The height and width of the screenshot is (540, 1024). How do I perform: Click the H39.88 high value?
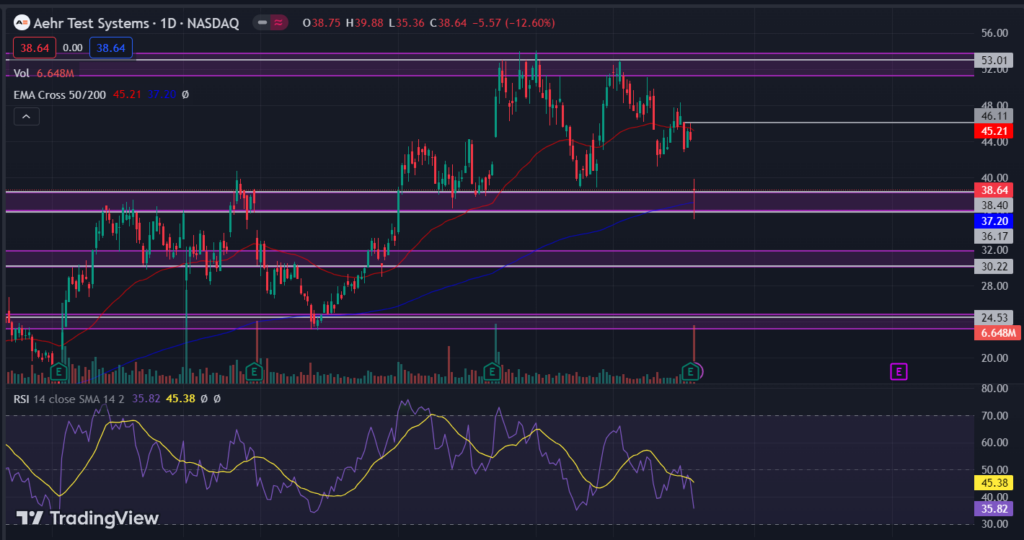tap(364, 23)
